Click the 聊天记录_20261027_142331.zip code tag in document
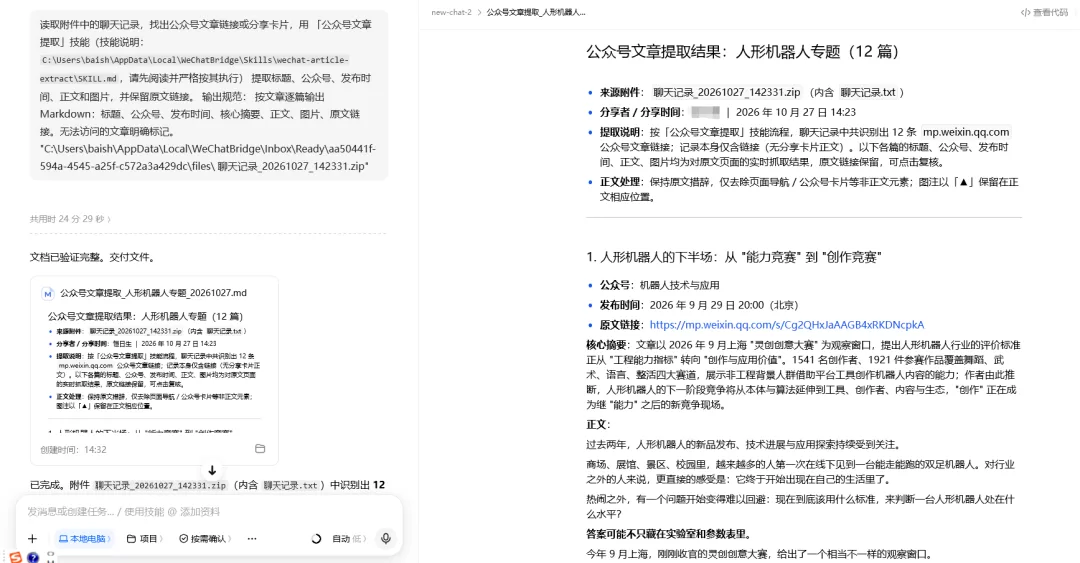Image resolution: width=1080 pixels, height=563 pixels. [x=727, y=92]
